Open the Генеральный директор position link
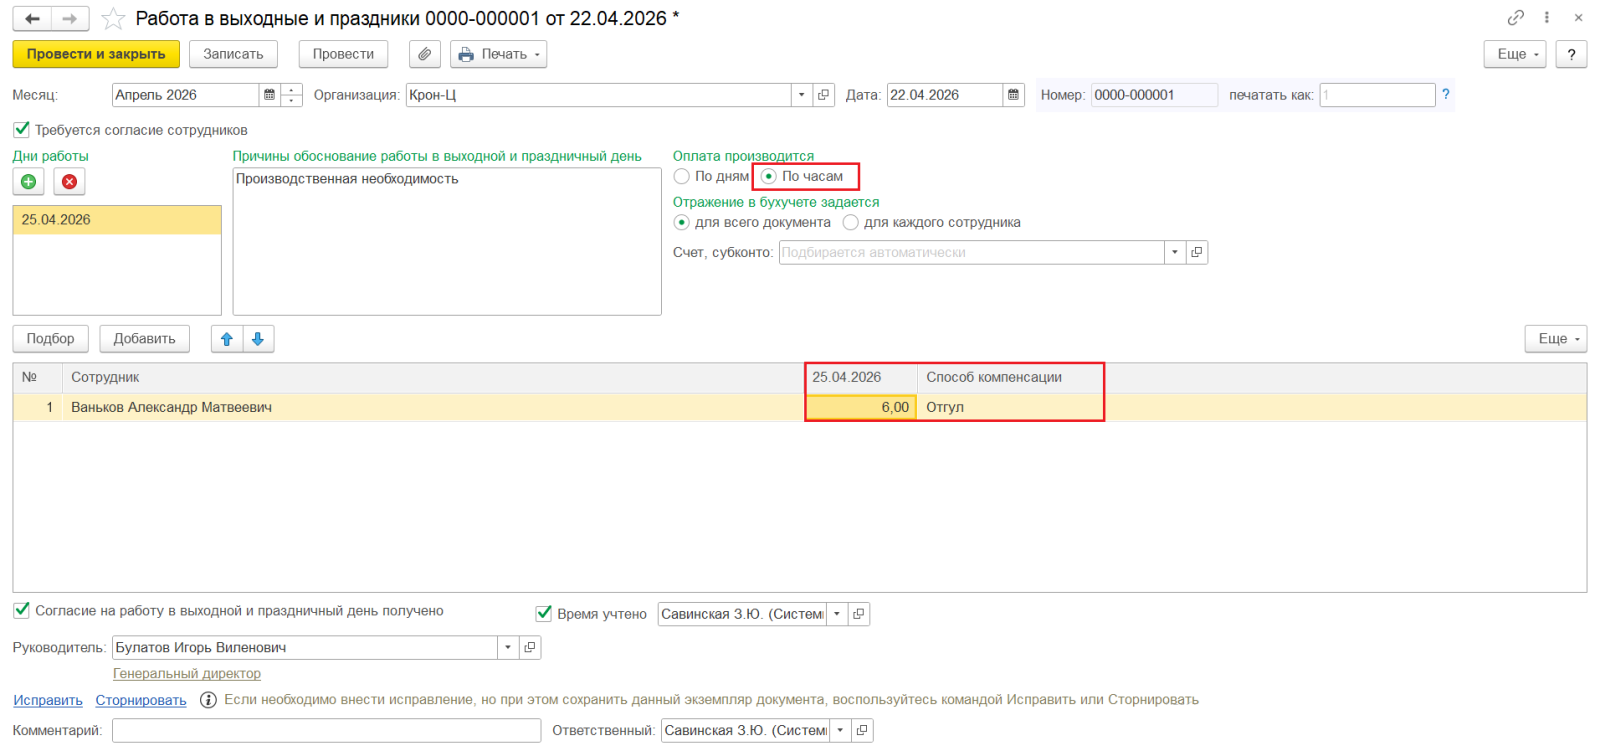The height and width of the screenshot is (751, 1600). pyautogui.click(x=187, y=674)
